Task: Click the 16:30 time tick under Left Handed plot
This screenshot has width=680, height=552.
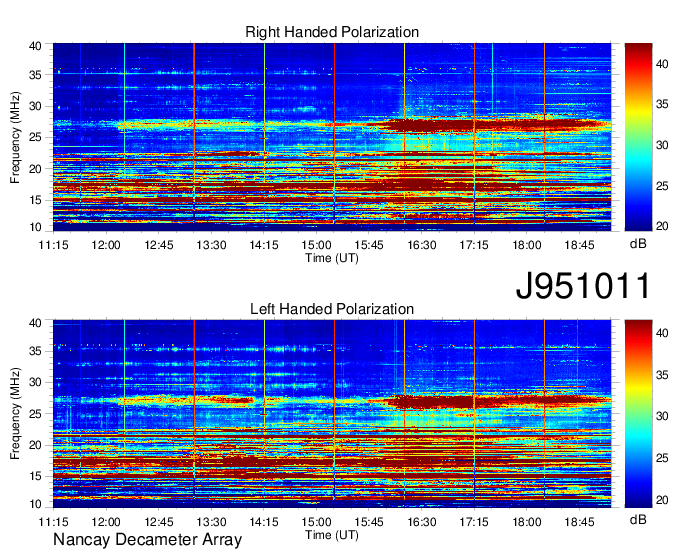Action: click(422, 522)
